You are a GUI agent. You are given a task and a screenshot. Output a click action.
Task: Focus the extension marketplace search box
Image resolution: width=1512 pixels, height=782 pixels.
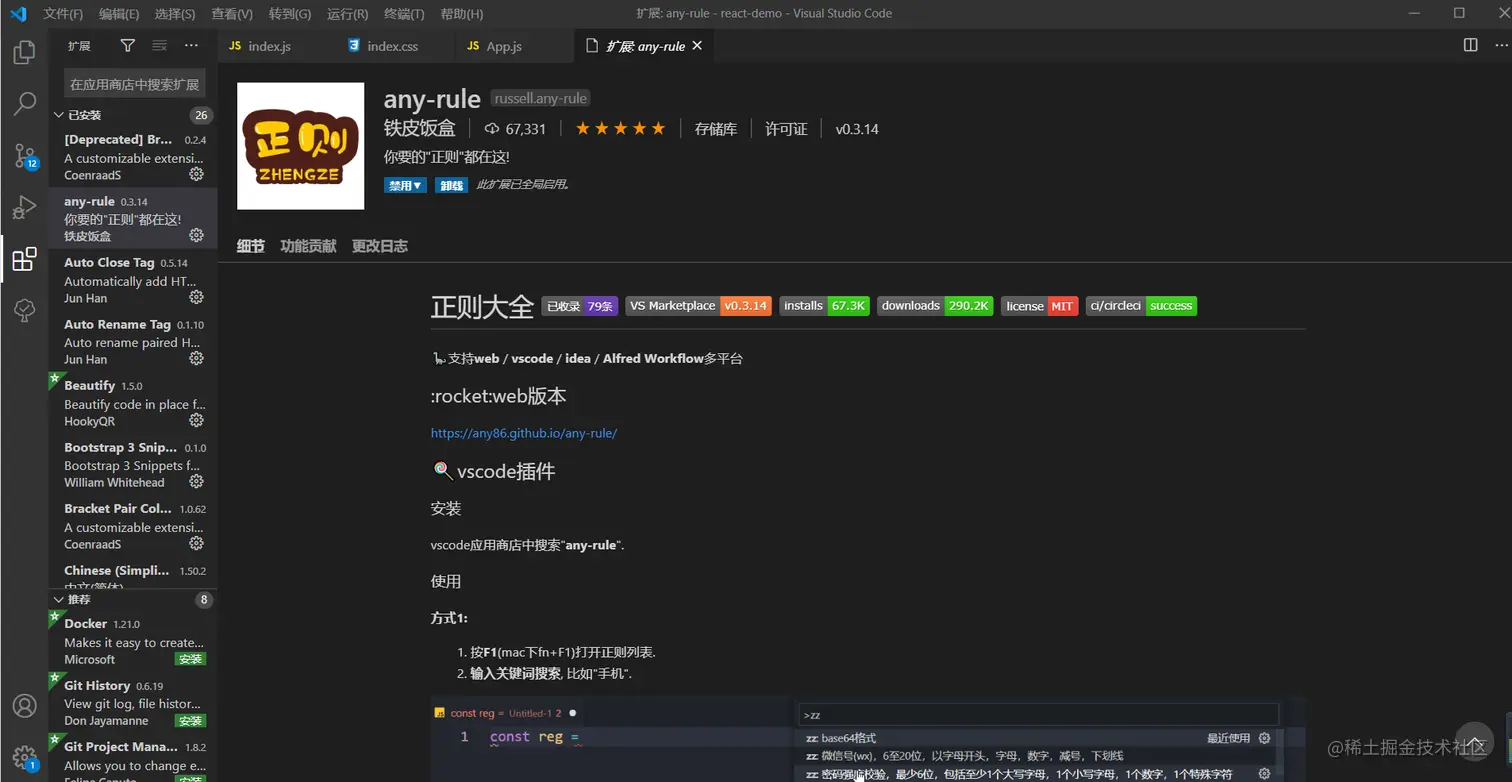coord(134,84)
